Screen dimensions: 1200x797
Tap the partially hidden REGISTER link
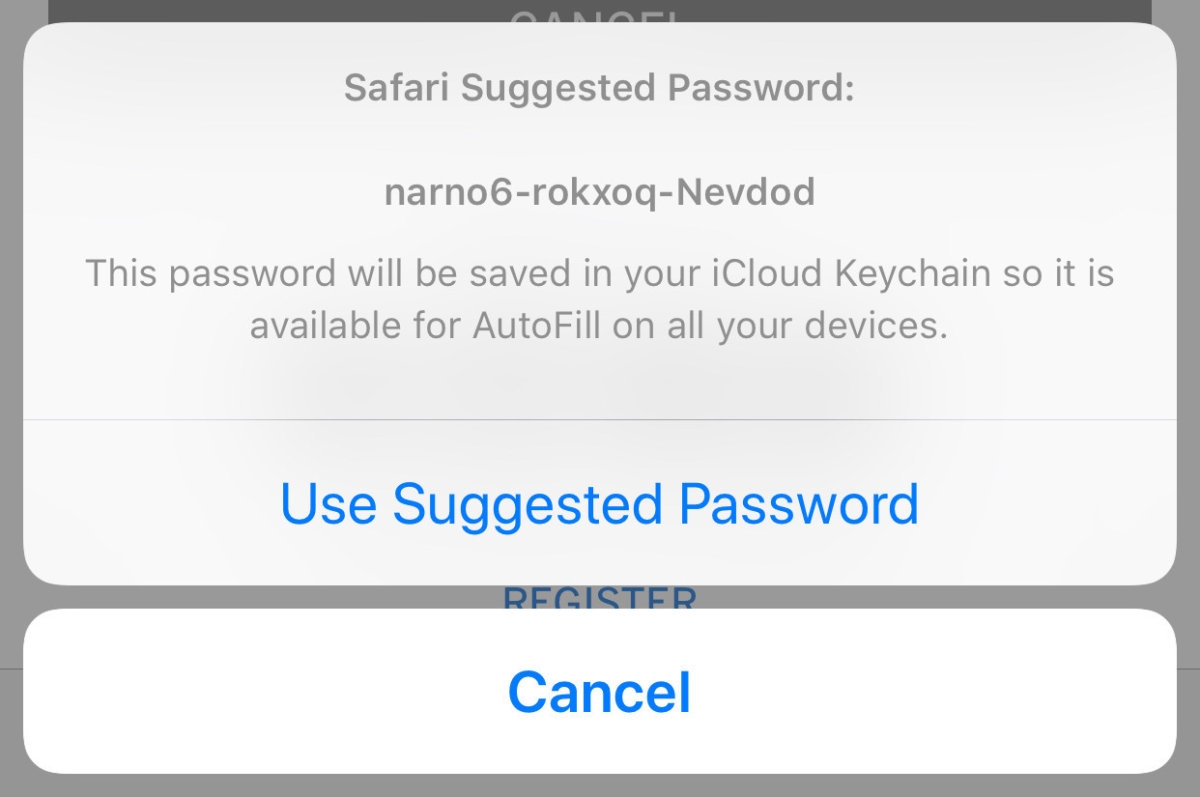[x=599, y=598]
